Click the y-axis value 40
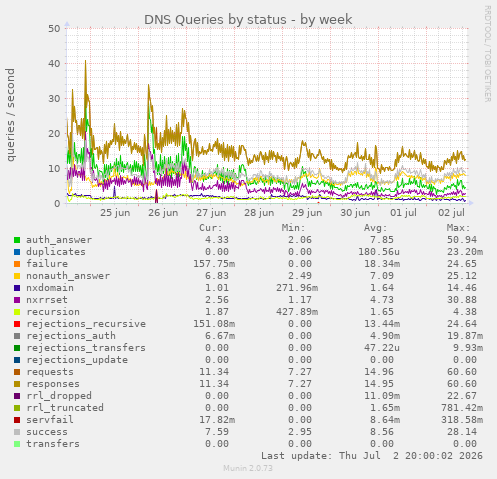 tap(54, 64)
